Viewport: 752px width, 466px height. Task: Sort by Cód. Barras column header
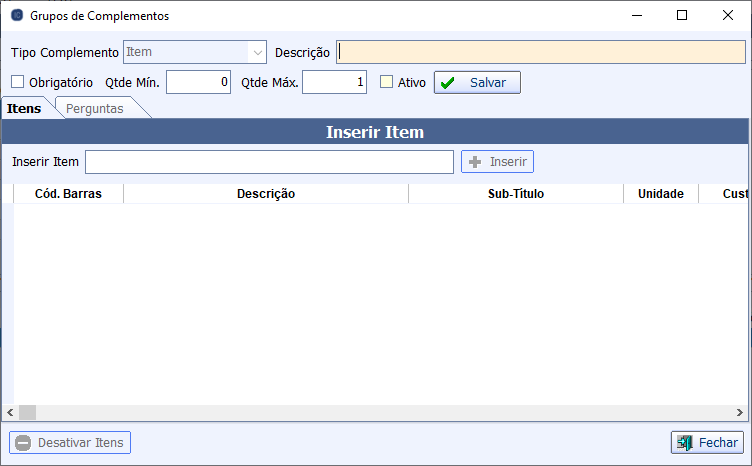coord(67,194)
